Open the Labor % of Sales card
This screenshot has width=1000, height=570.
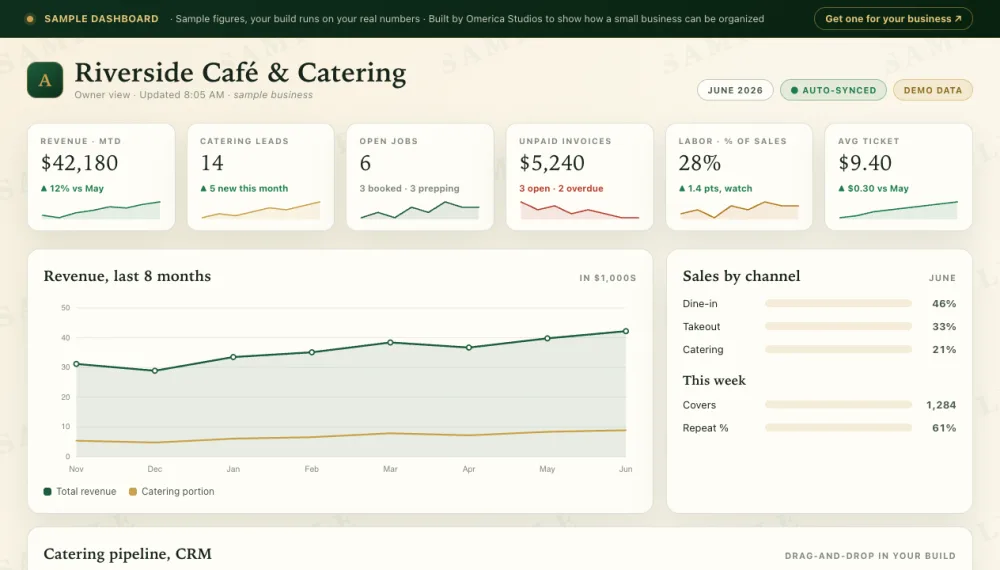tap(739, 177)
